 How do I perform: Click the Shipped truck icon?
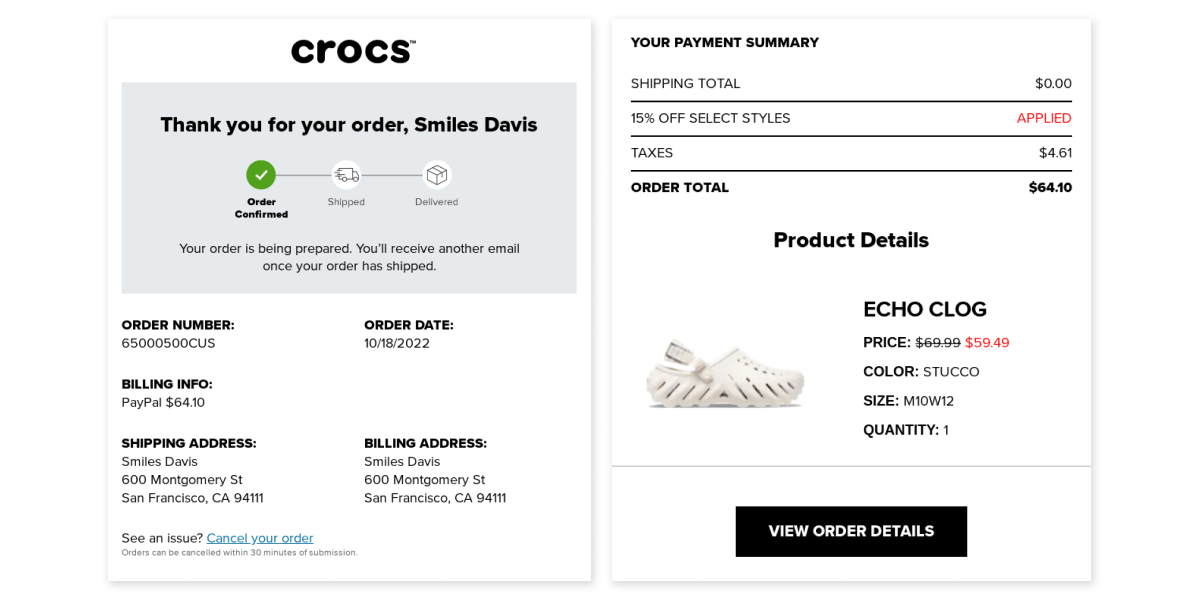coord(346,175)
